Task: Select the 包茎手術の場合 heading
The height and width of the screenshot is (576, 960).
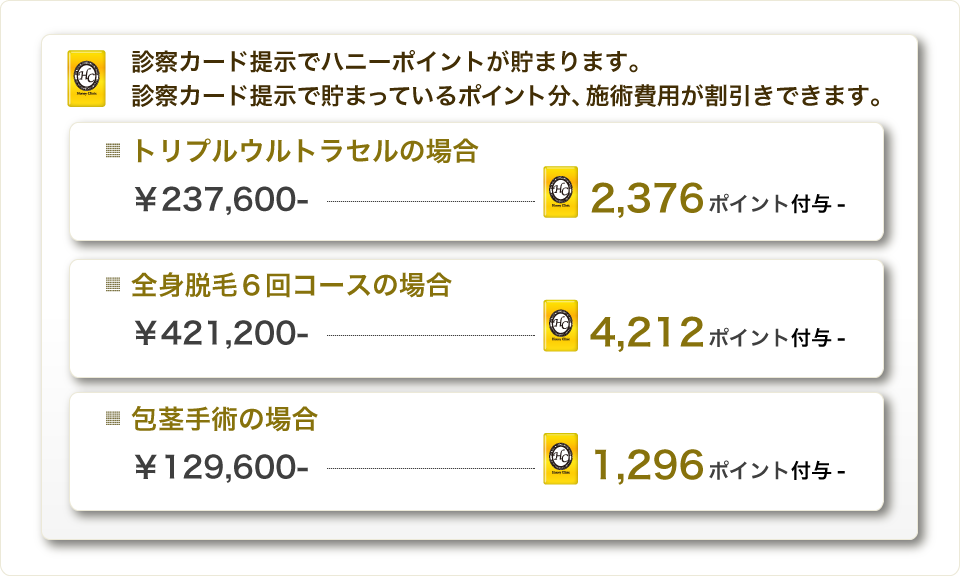Action: pos(225,419)
